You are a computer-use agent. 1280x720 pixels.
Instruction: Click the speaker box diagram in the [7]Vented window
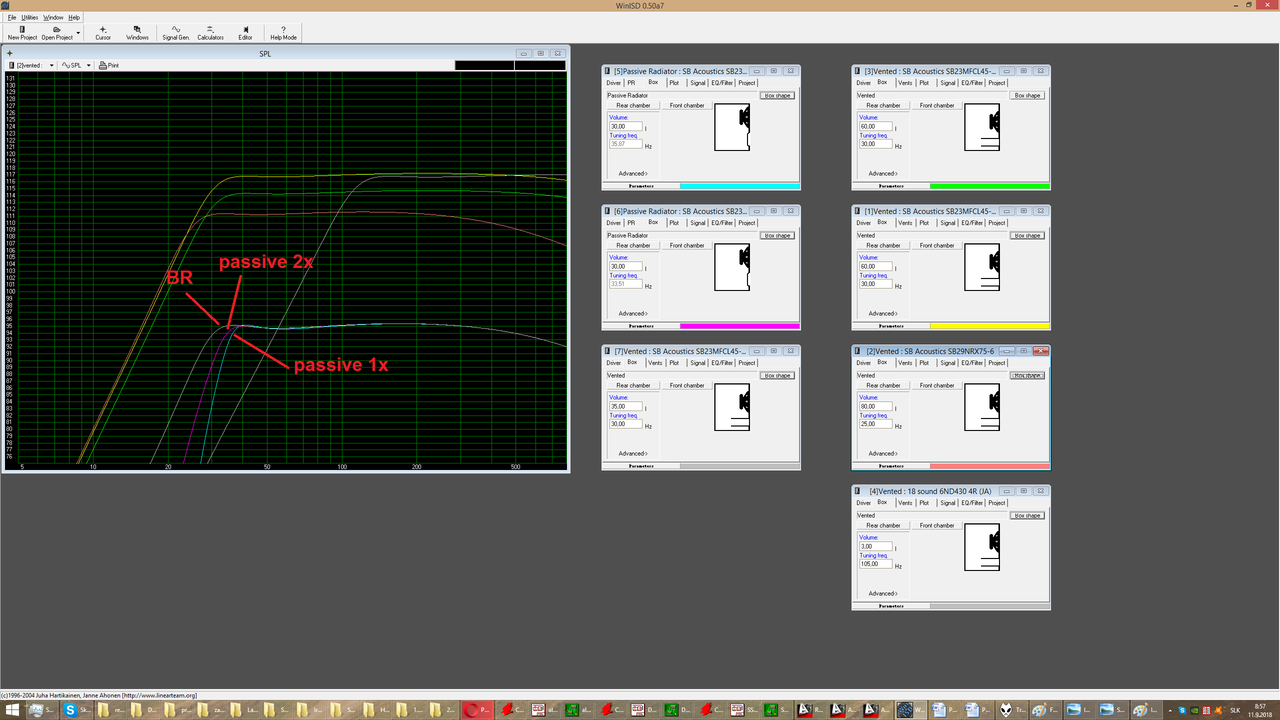pyautogui.click(x=732, y=406)
